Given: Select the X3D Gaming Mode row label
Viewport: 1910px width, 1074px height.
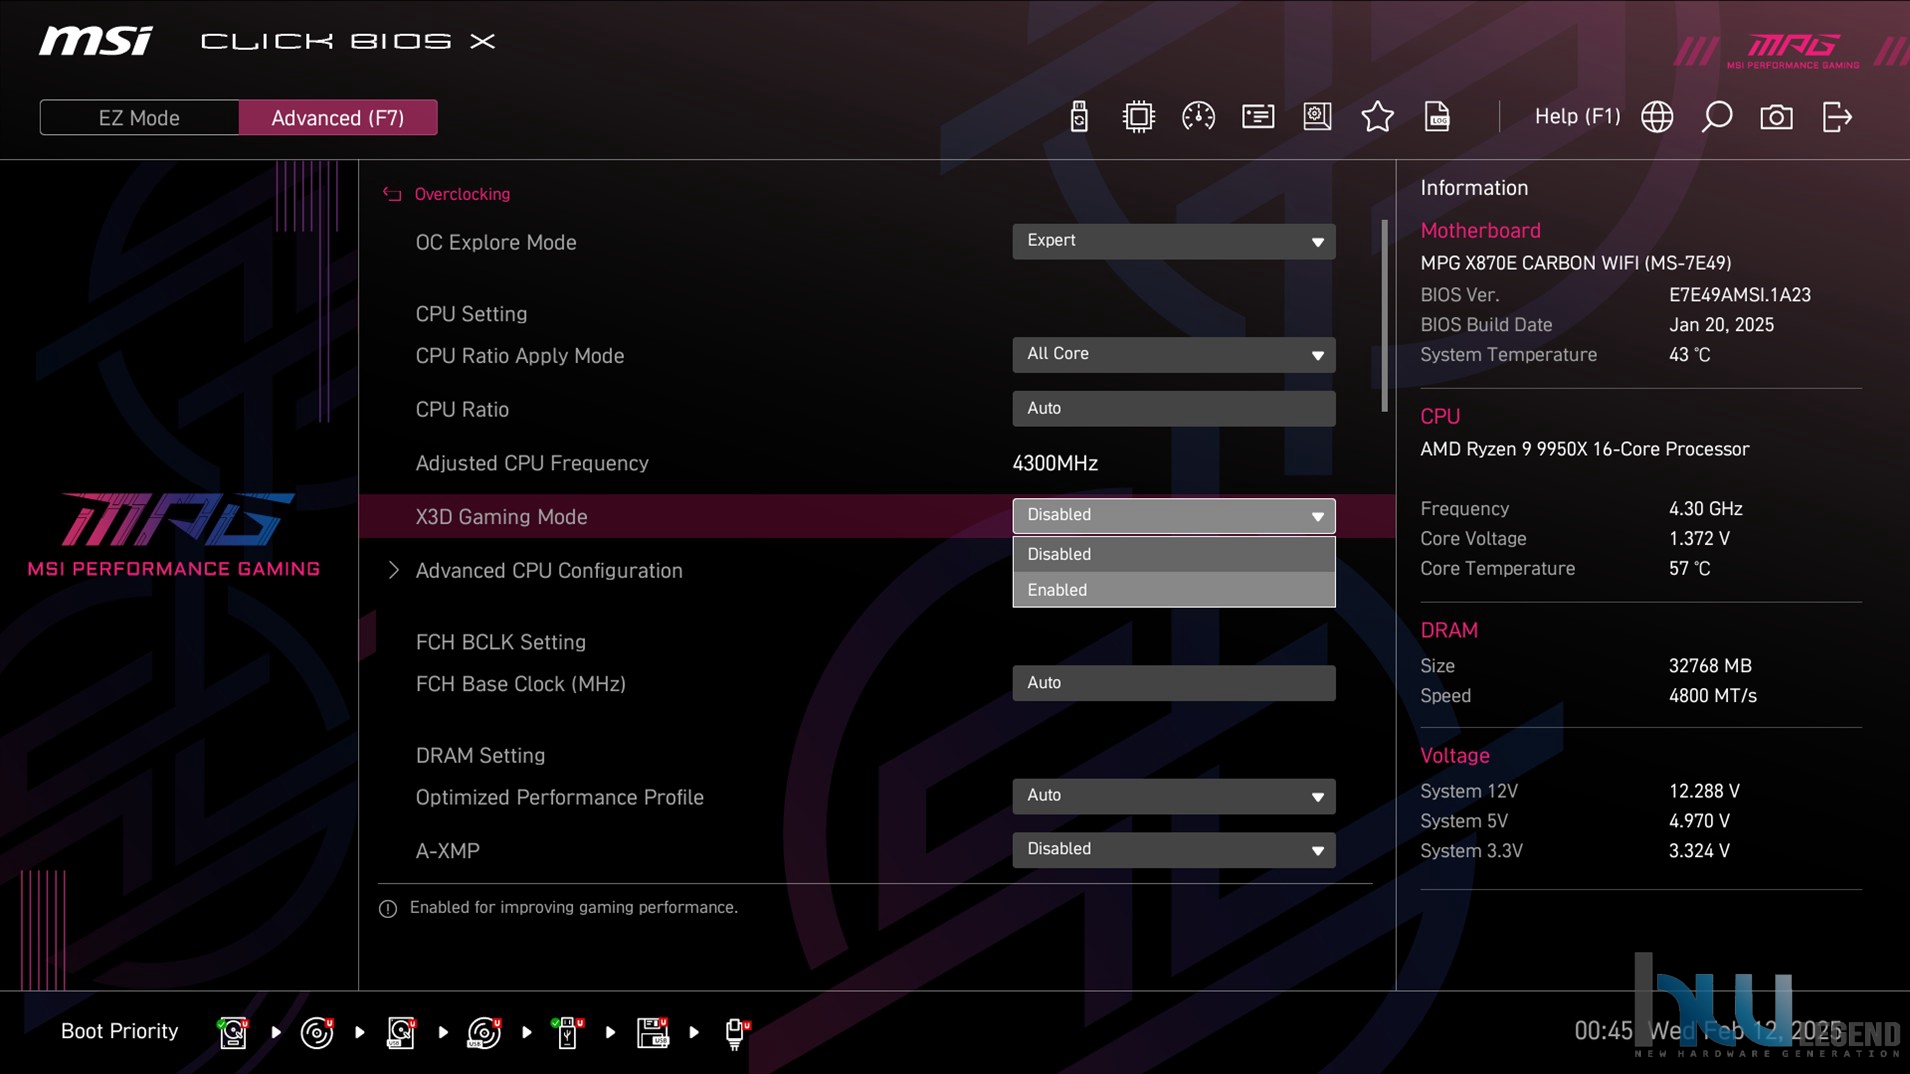Looking at the screenshot, I should [501, 516].
